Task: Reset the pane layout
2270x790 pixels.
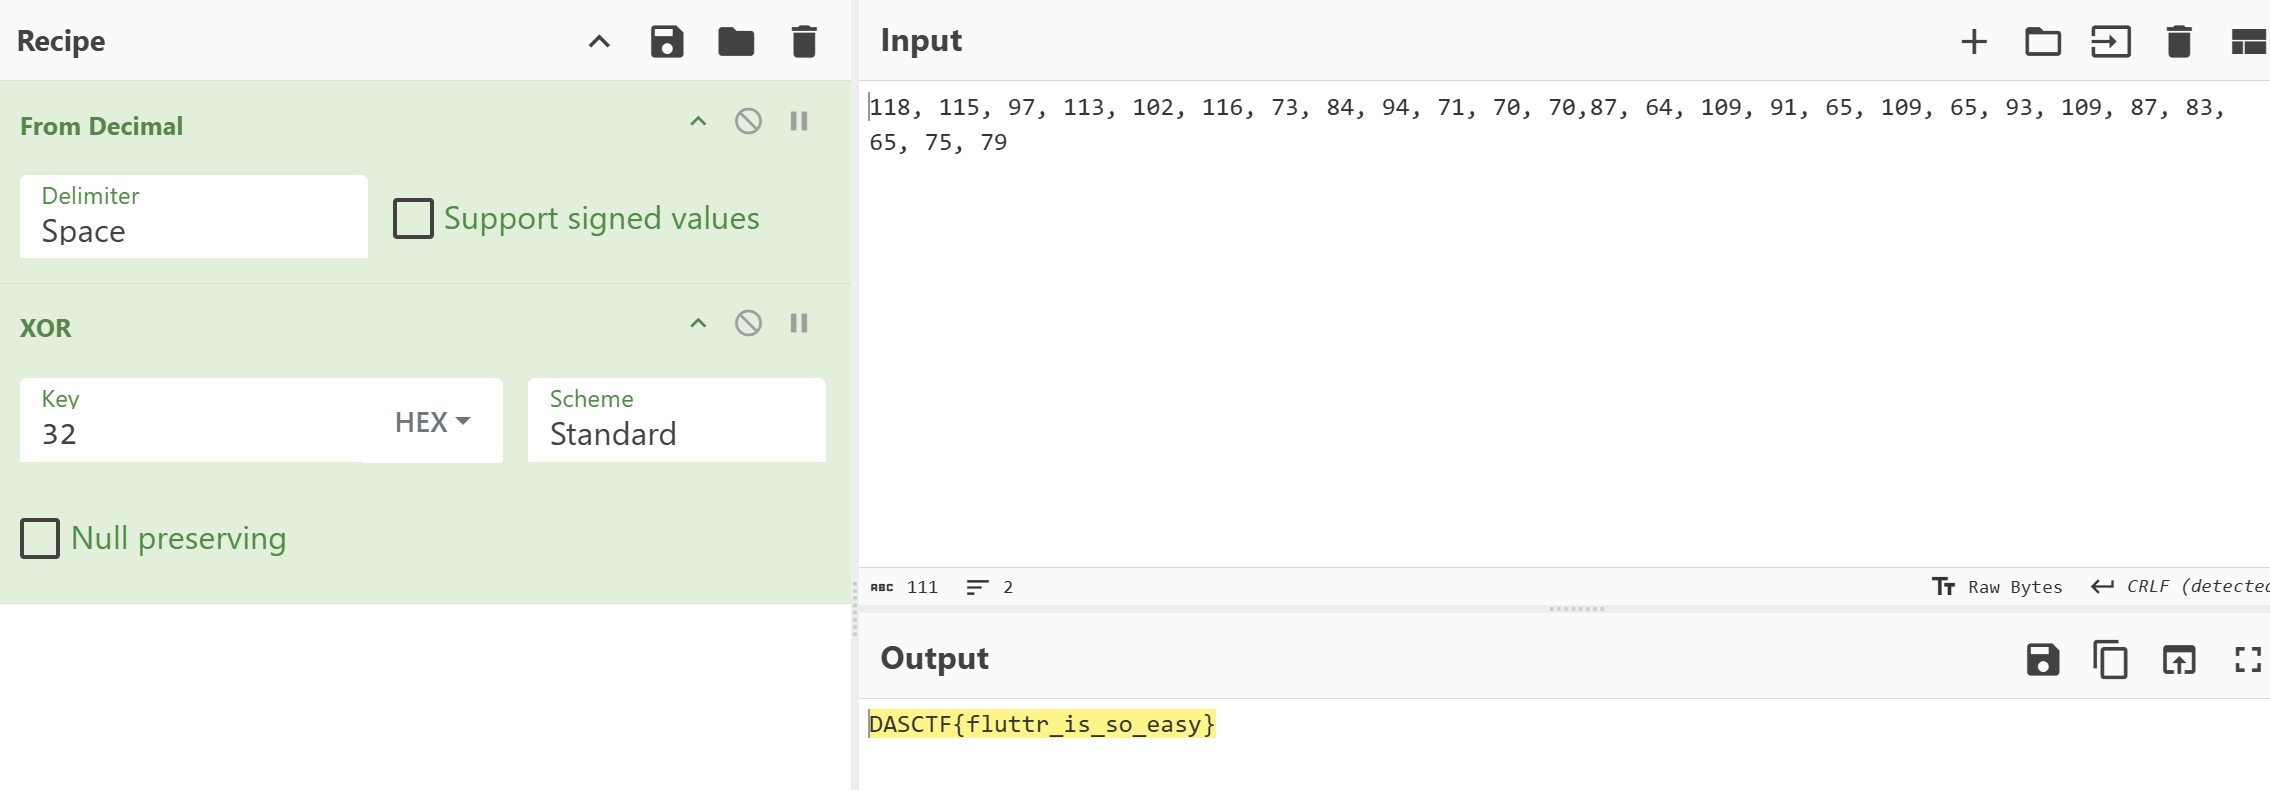Action: (2248, 42)
